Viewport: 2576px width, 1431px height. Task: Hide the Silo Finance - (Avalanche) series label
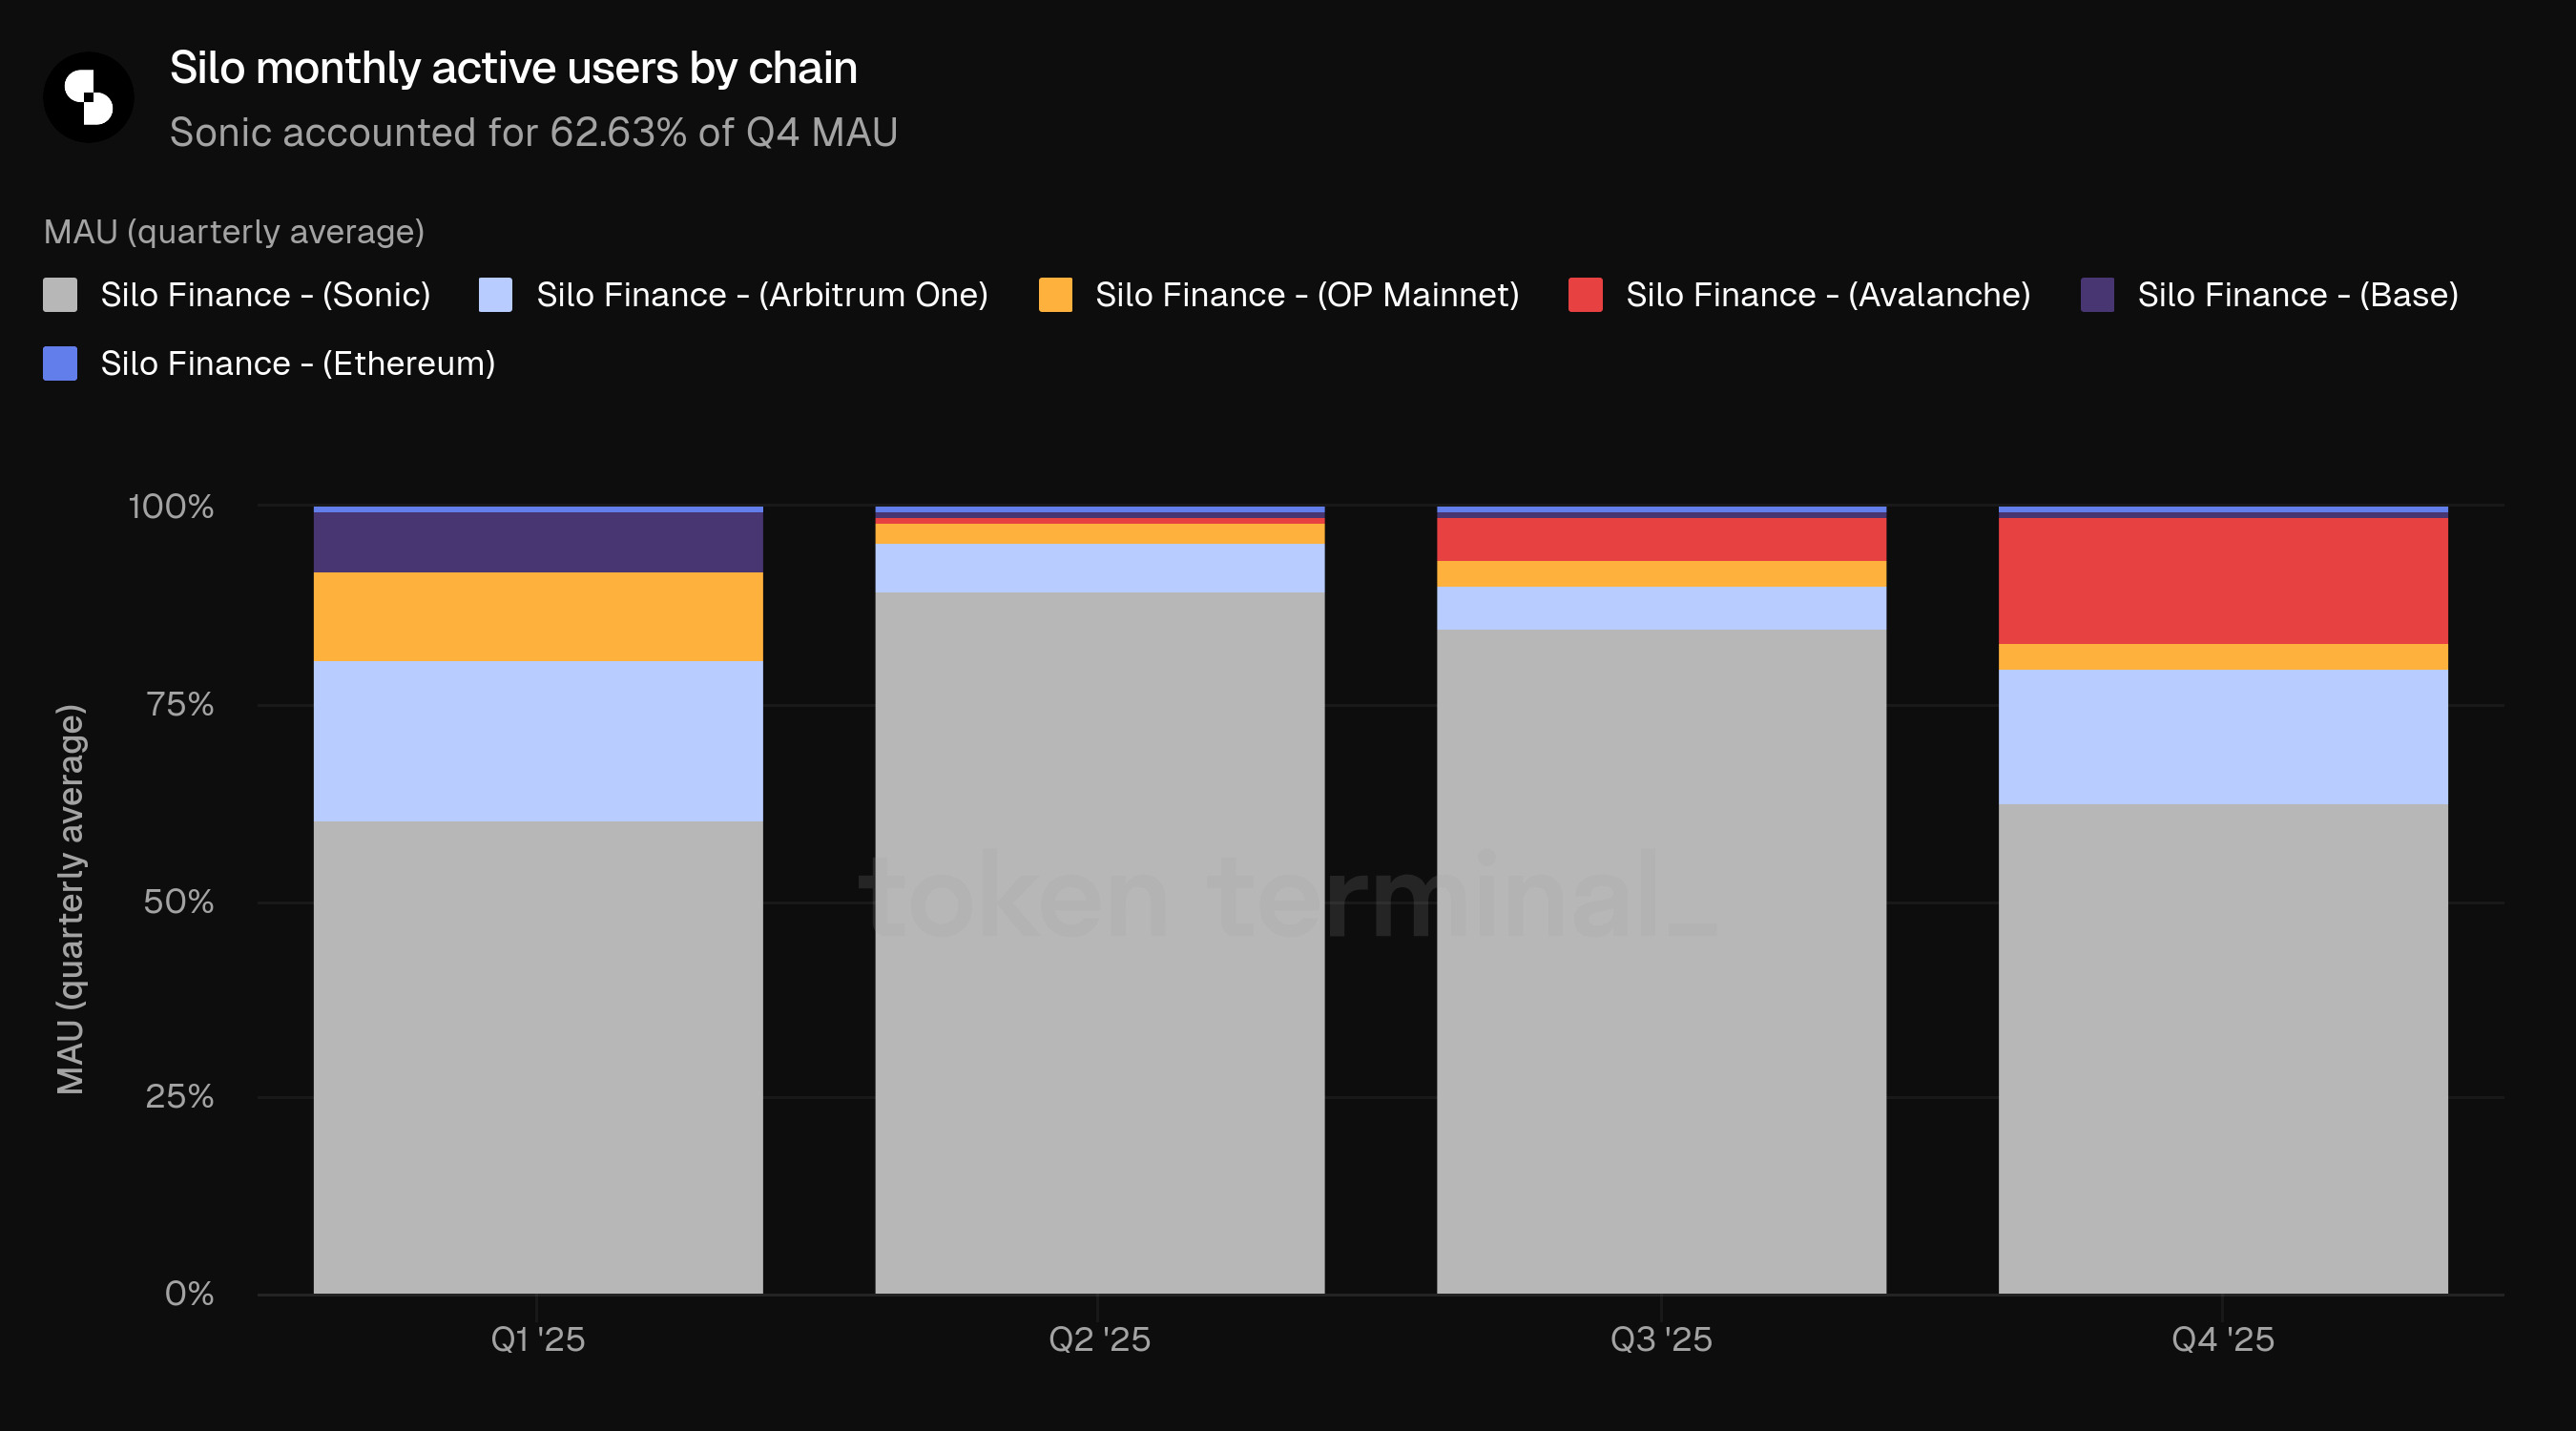1828,295
